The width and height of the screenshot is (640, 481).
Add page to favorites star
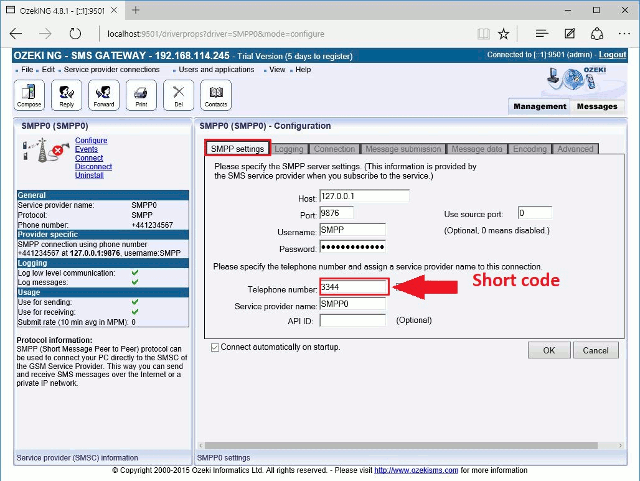tap(504, 34)
